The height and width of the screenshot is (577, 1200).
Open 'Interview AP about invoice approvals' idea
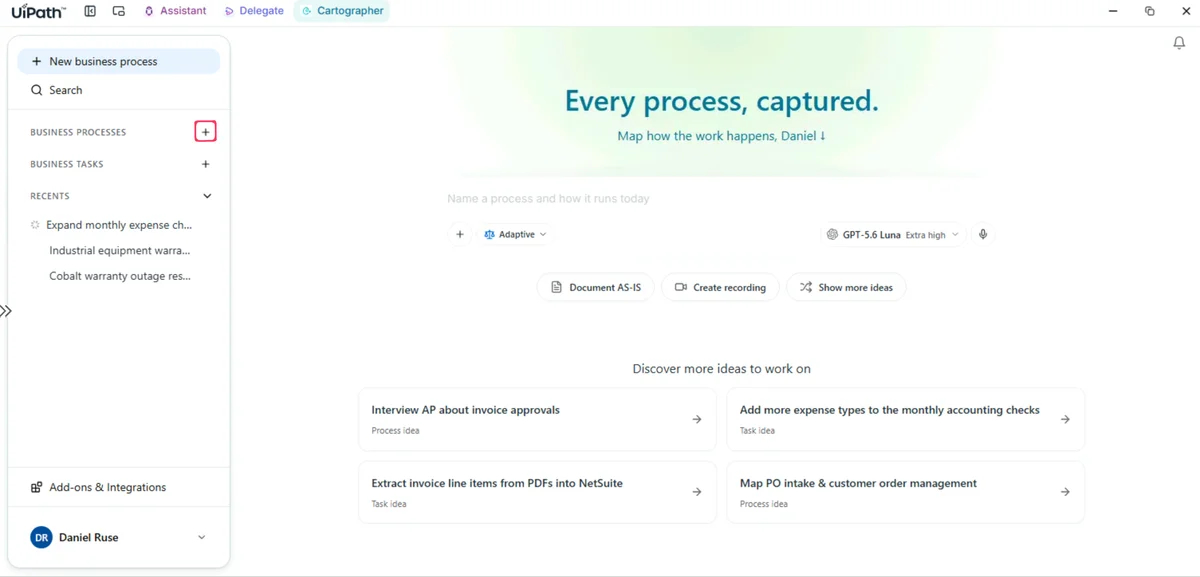pyautogui.click(x=537, y=419)
